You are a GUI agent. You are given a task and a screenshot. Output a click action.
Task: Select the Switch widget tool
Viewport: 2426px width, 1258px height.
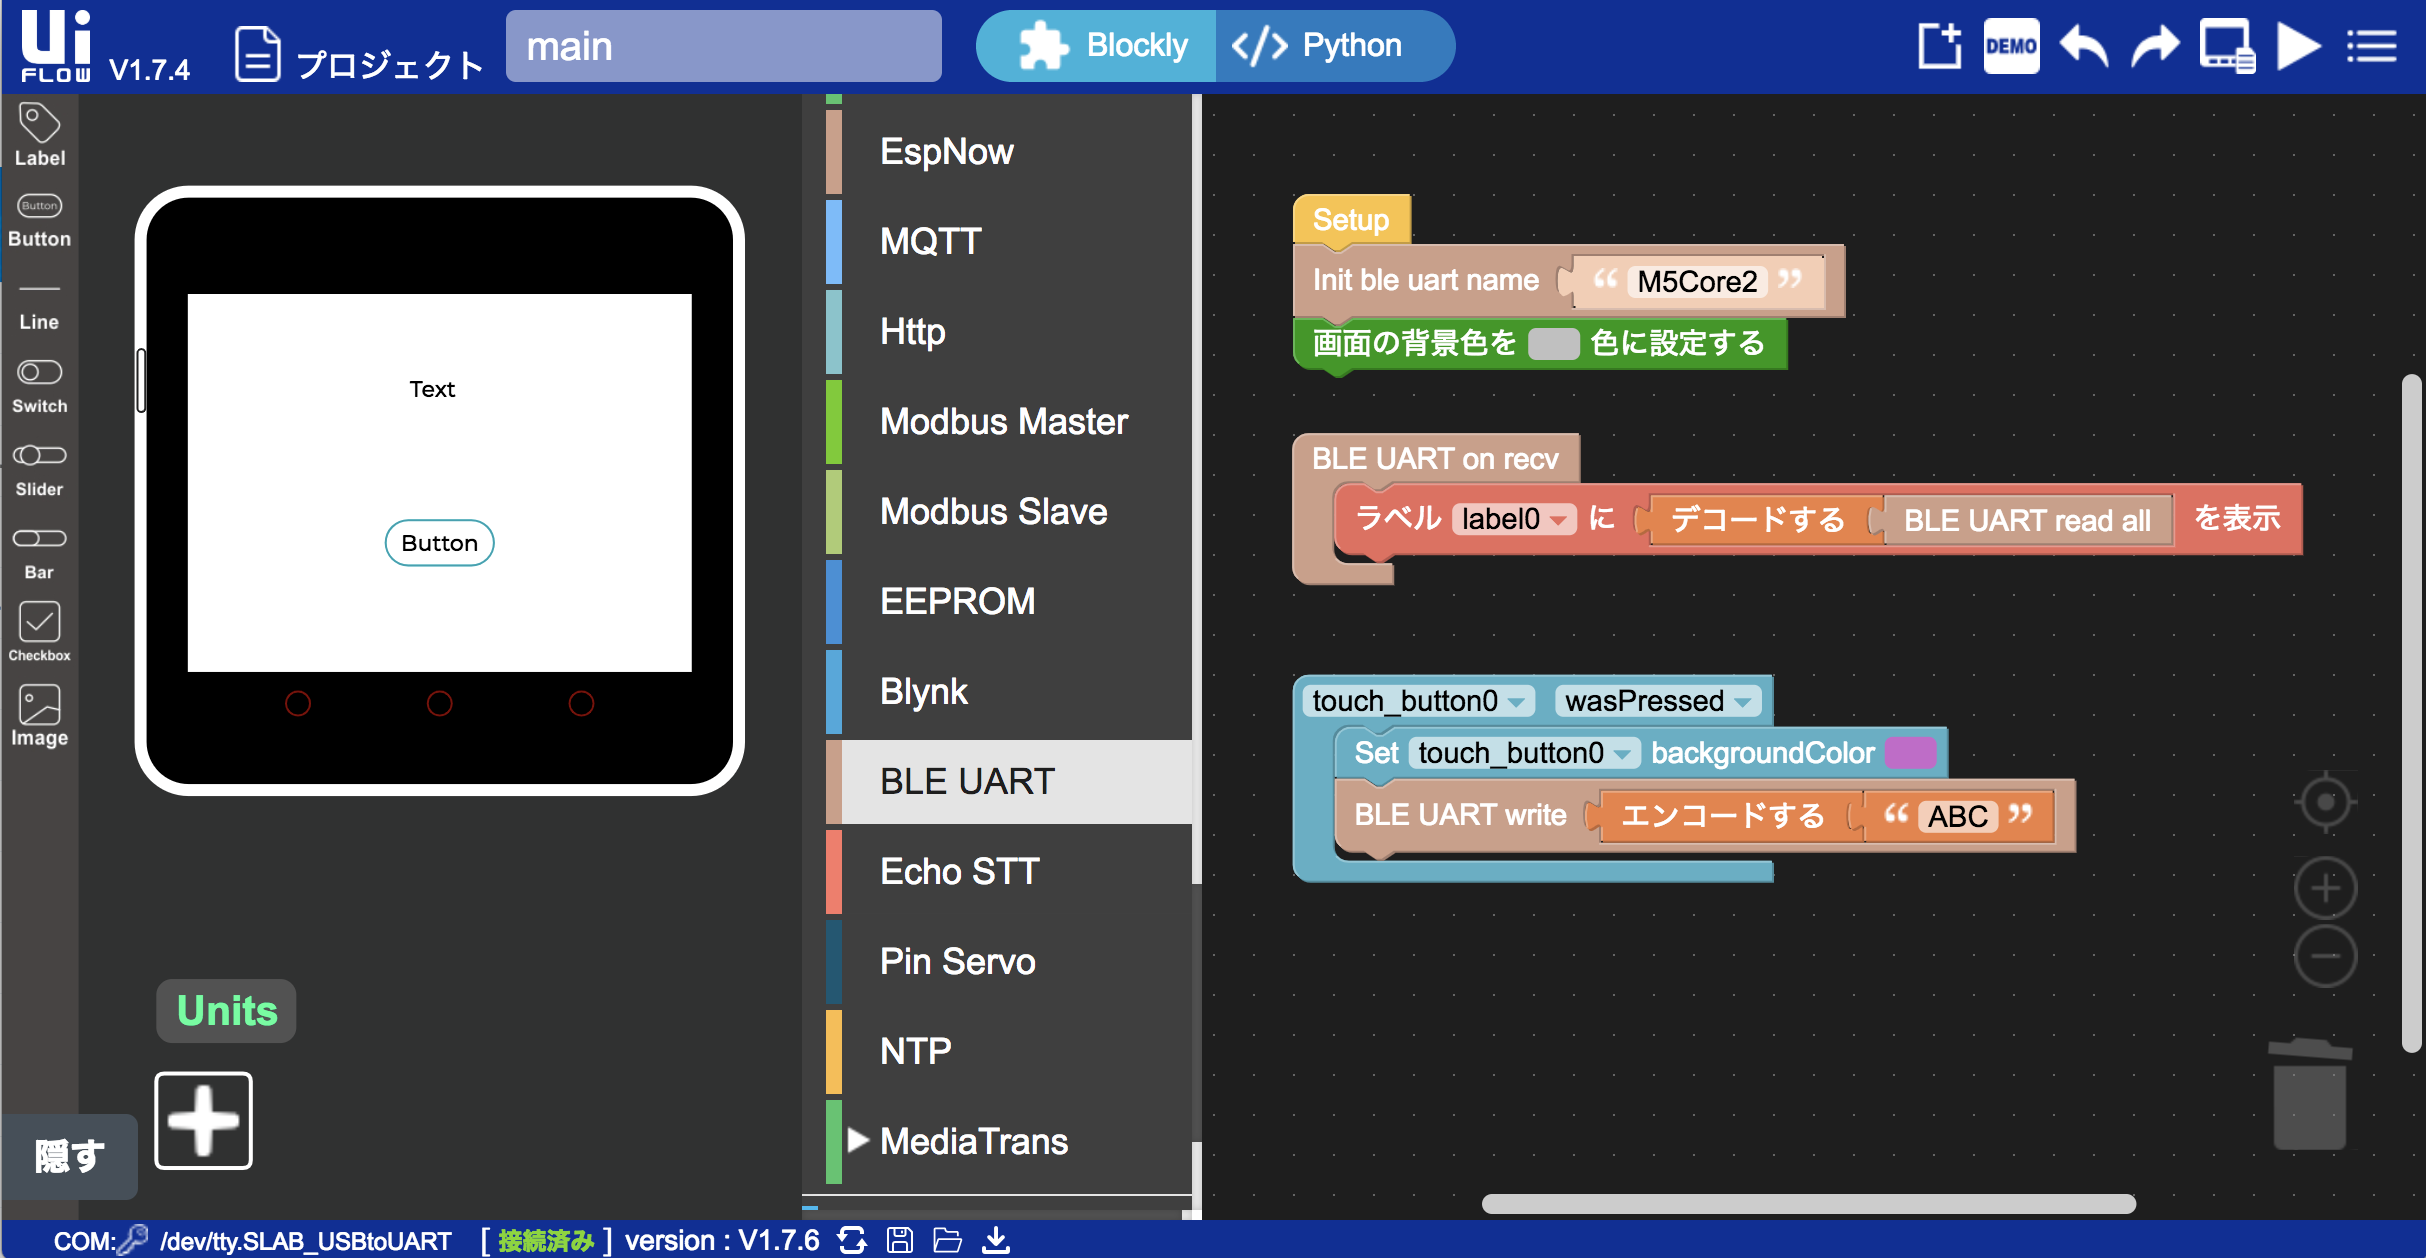[39, 385]
